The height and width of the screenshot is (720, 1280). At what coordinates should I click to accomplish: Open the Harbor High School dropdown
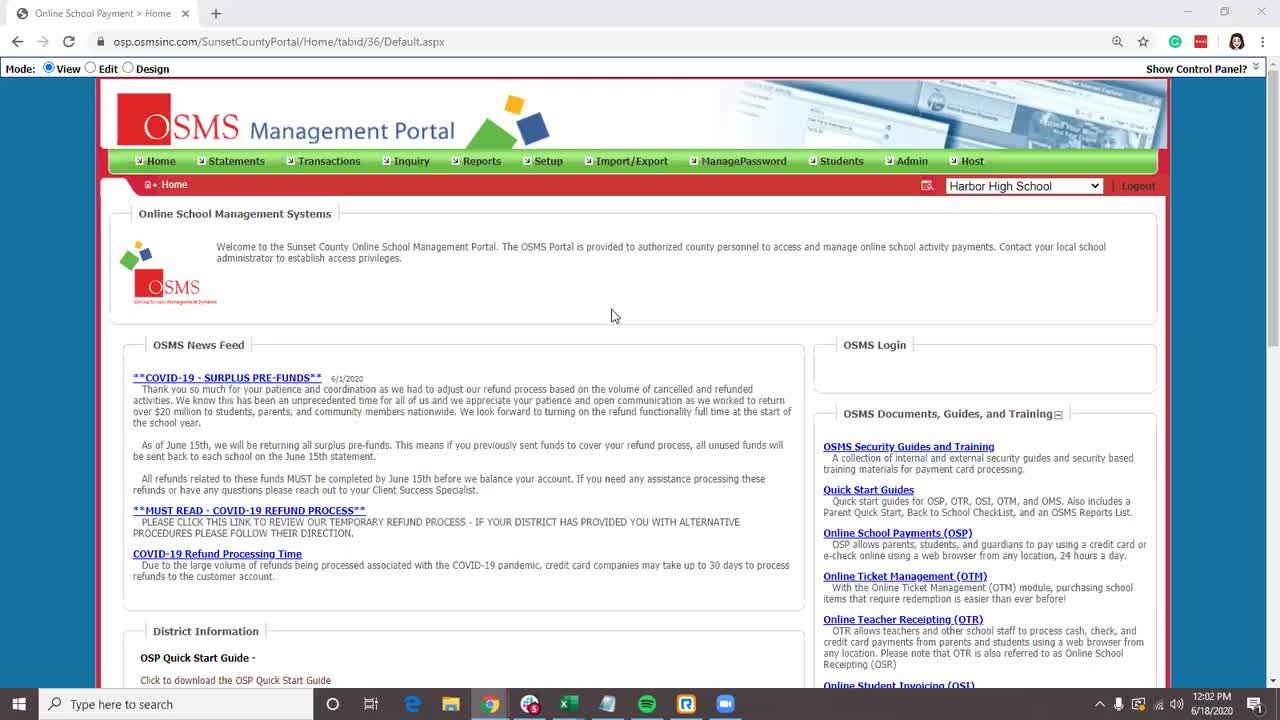(x=1024, y=186)
